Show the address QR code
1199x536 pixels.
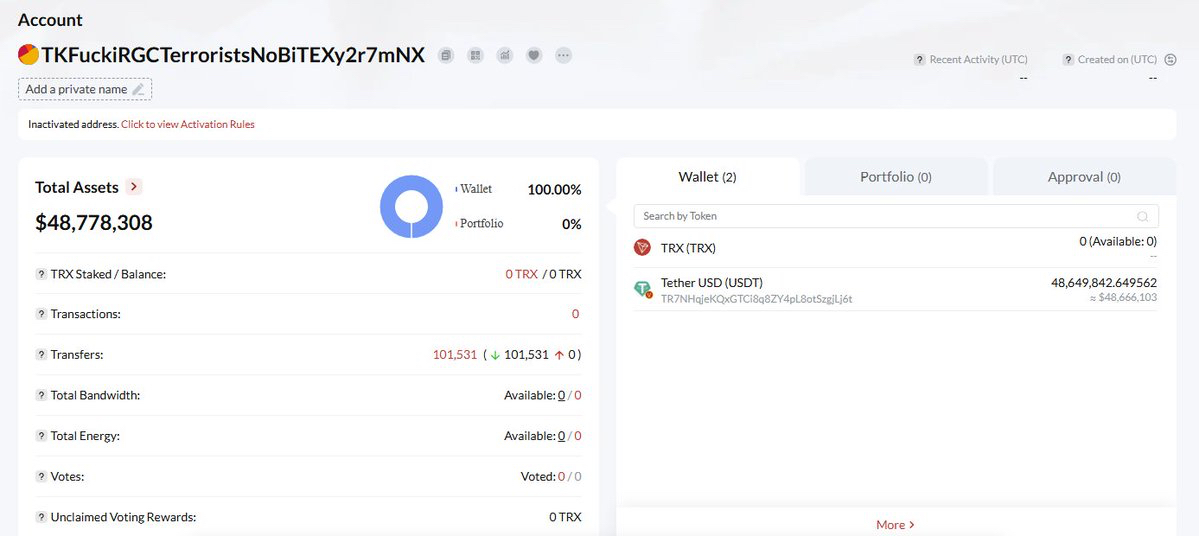pyautogui.click(x=476, y=55)
